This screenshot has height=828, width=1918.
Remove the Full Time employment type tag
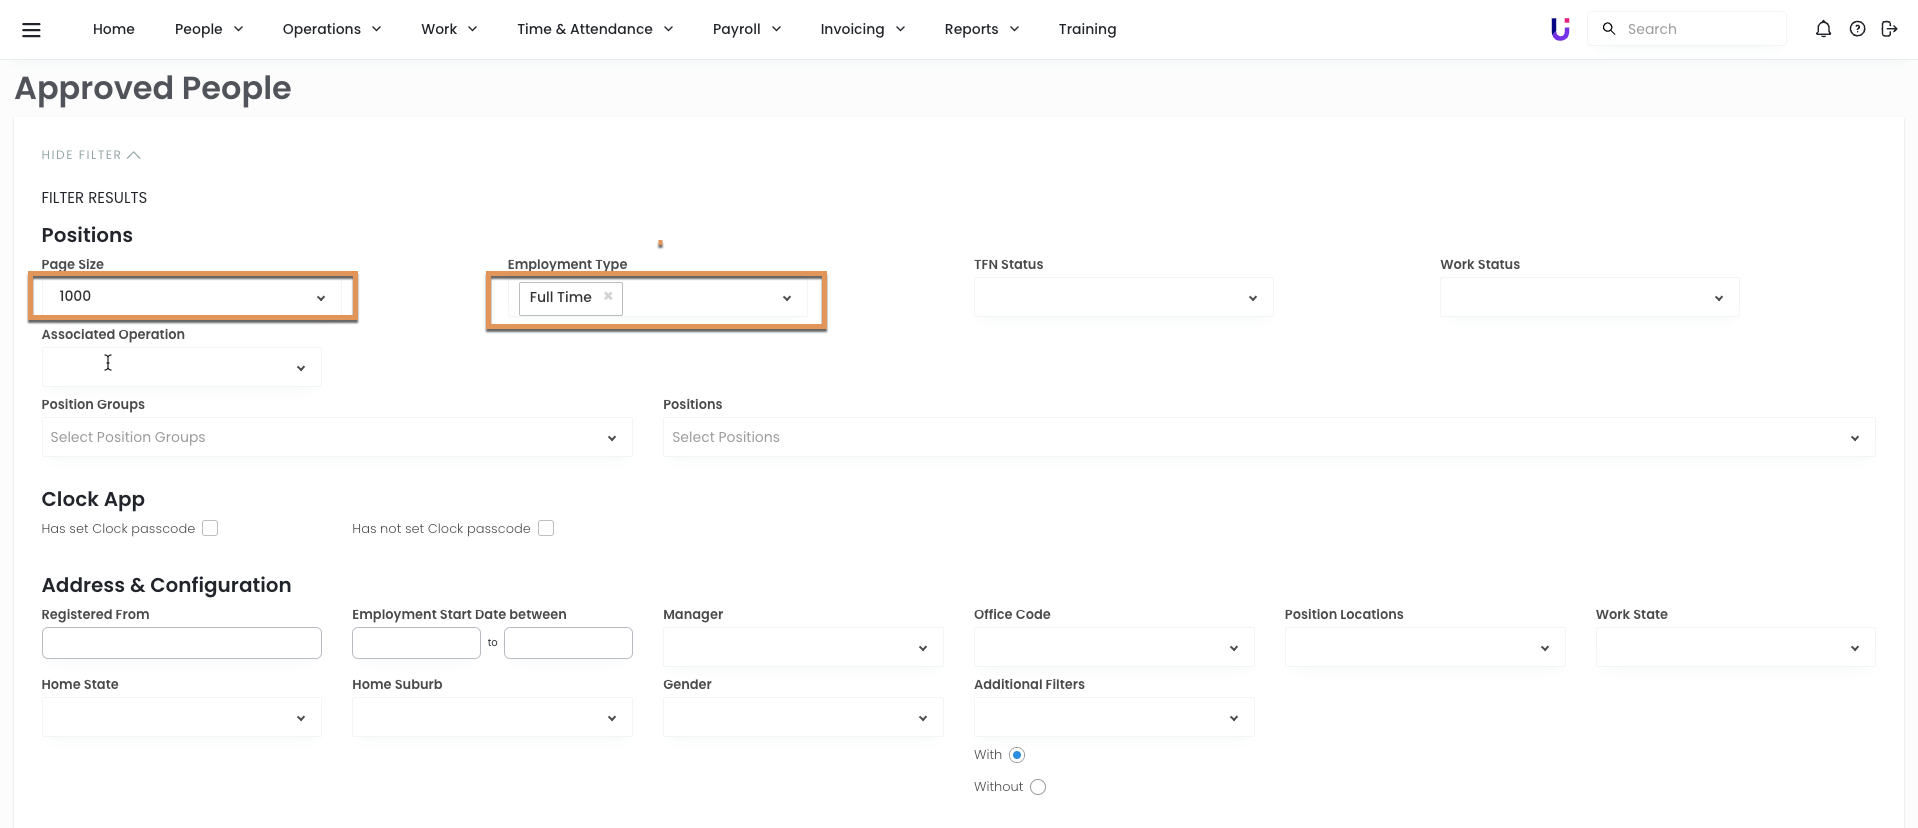coord(608,296)
